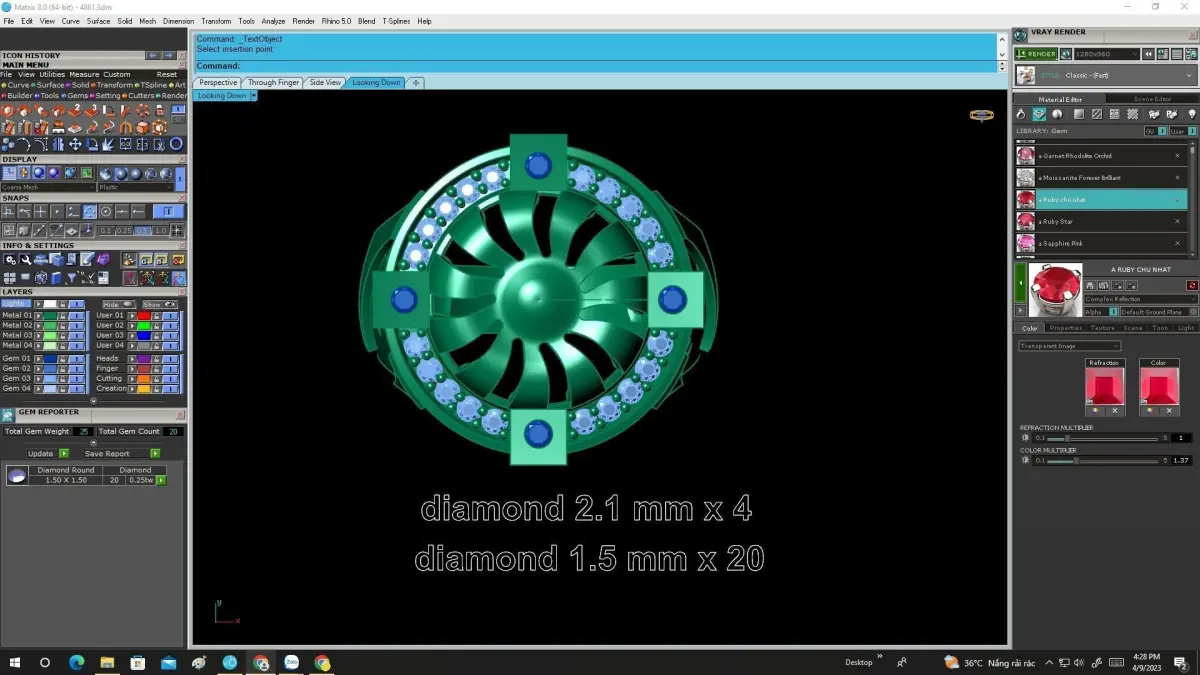Open the Complex Reflection dropdown
The width and height of the screenshot is (1200, 675).
point(1141,299)
